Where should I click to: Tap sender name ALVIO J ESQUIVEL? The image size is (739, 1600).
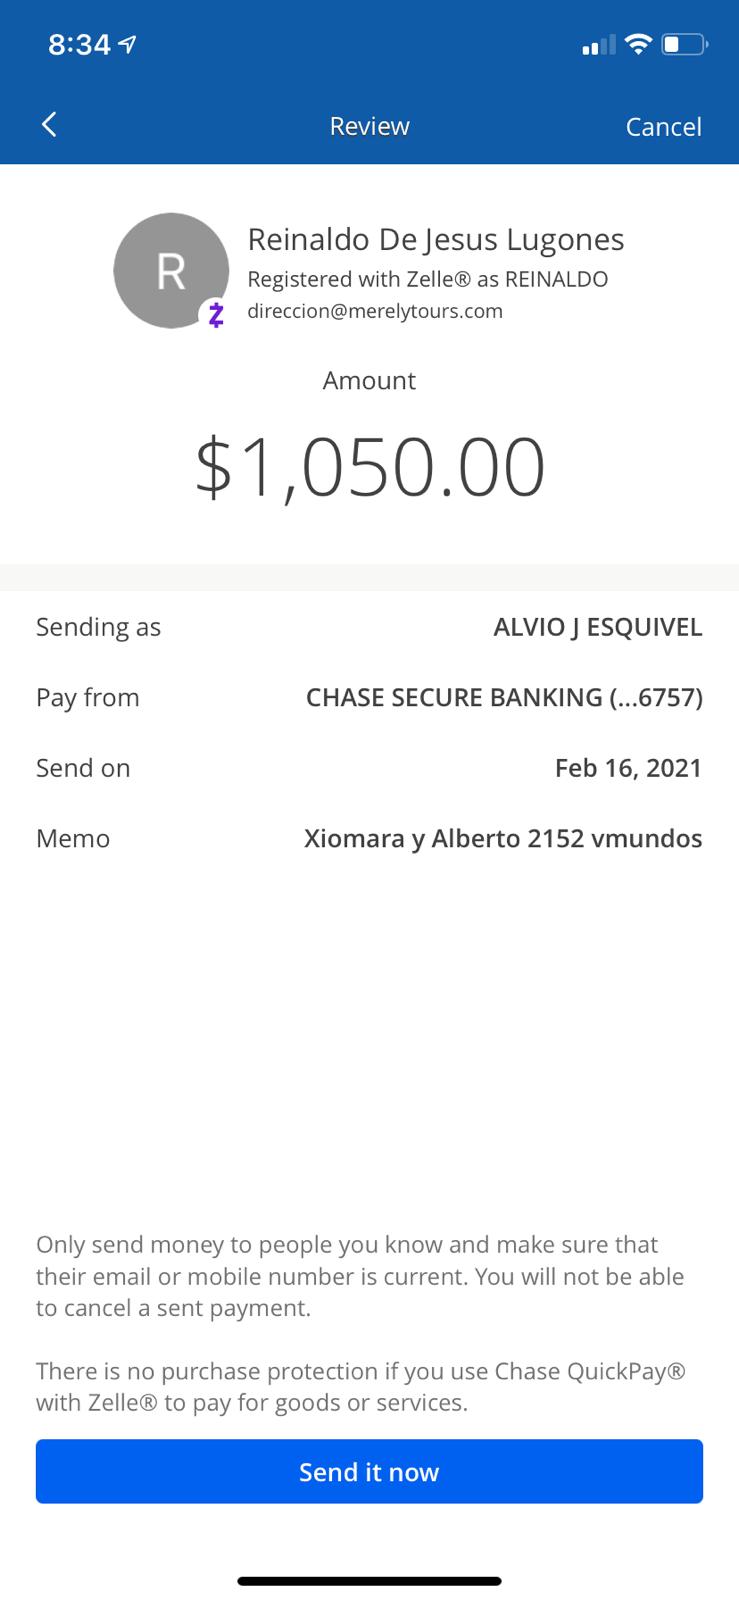click(x=598, y=627)
